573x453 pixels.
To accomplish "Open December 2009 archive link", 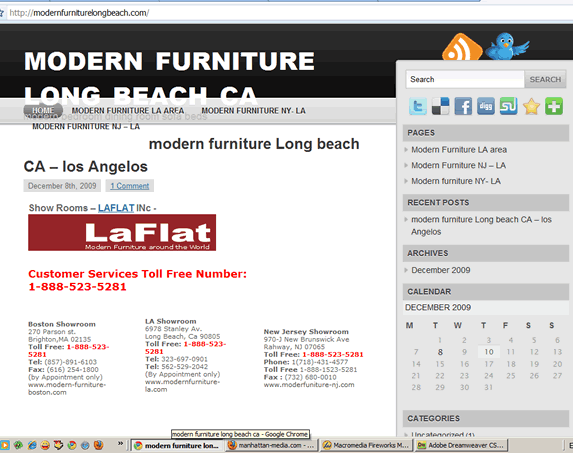I will coord(441,270).
